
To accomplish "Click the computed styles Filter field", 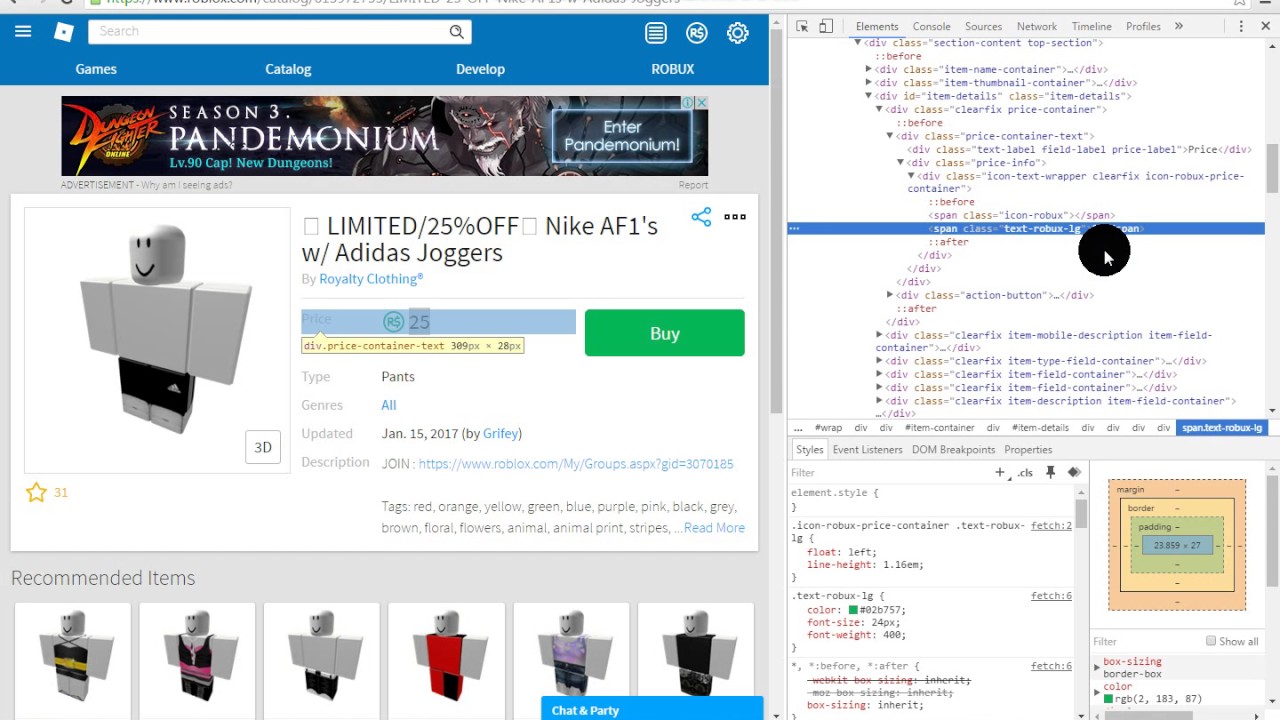I will coord(1145,641).
